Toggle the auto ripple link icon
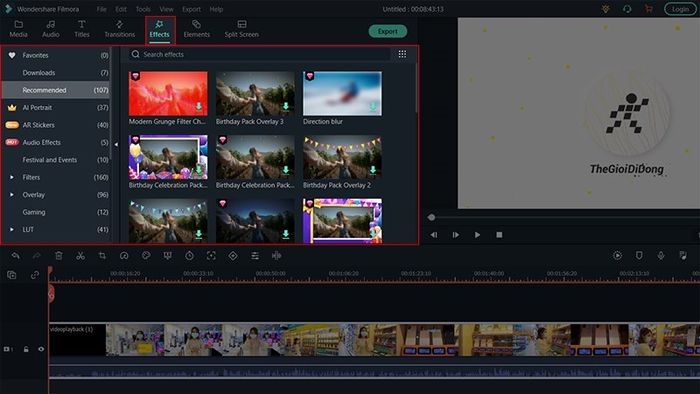The image size is (700, 394). 35,275
